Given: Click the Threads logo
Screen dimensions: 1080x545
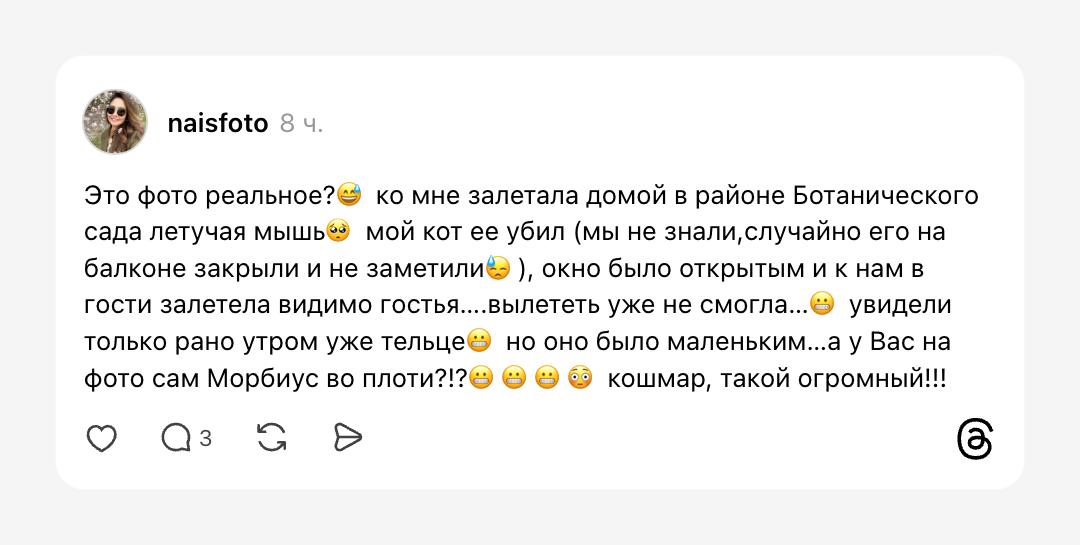Looking at the screenshot, I should click(x=975, y=440).
